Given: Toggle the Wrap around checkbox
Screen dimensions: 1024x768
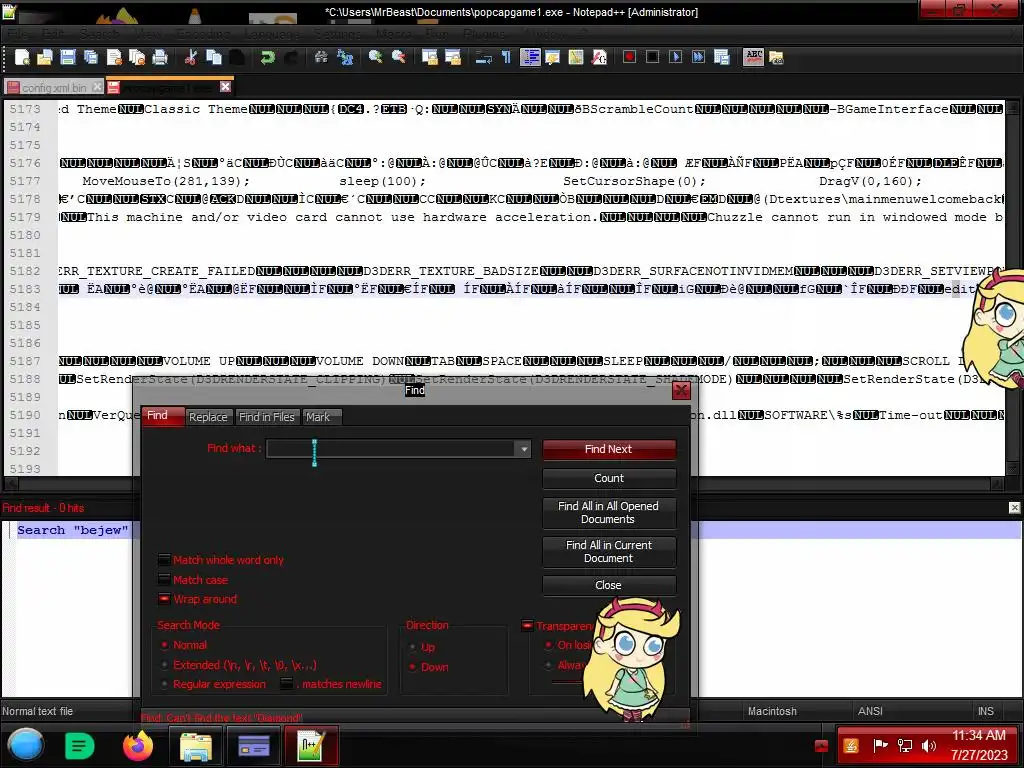Looking at the screenshot, I should 164,599.
